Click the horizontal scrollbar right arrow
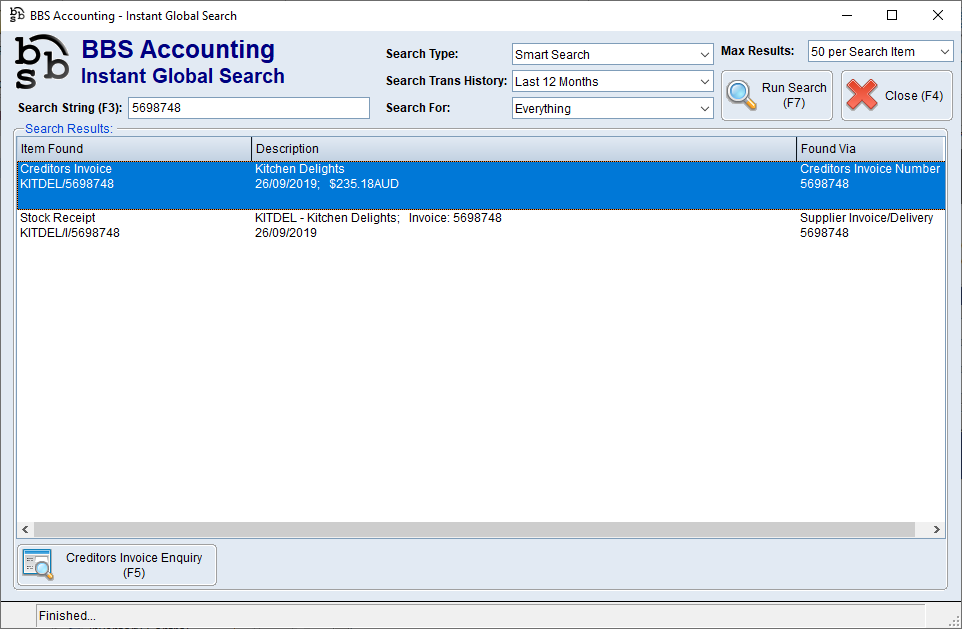Image resolution: width=962 pixels, height=629 pixels. pyautogui.click(x=937, y=530)
